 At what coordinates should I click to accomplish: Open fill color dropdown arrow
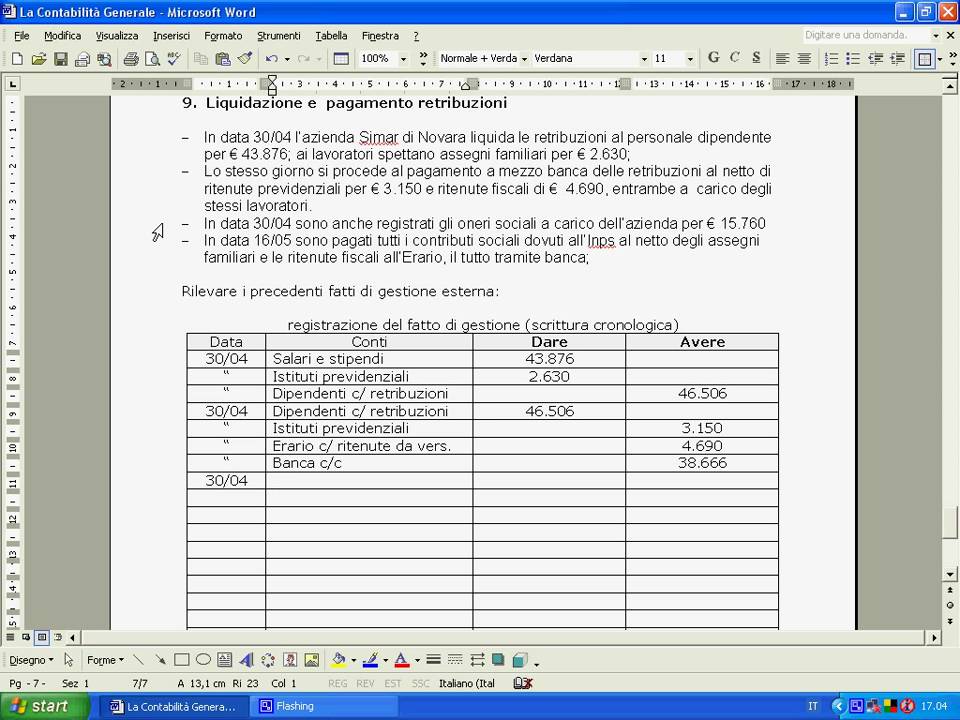pos(353,660)
